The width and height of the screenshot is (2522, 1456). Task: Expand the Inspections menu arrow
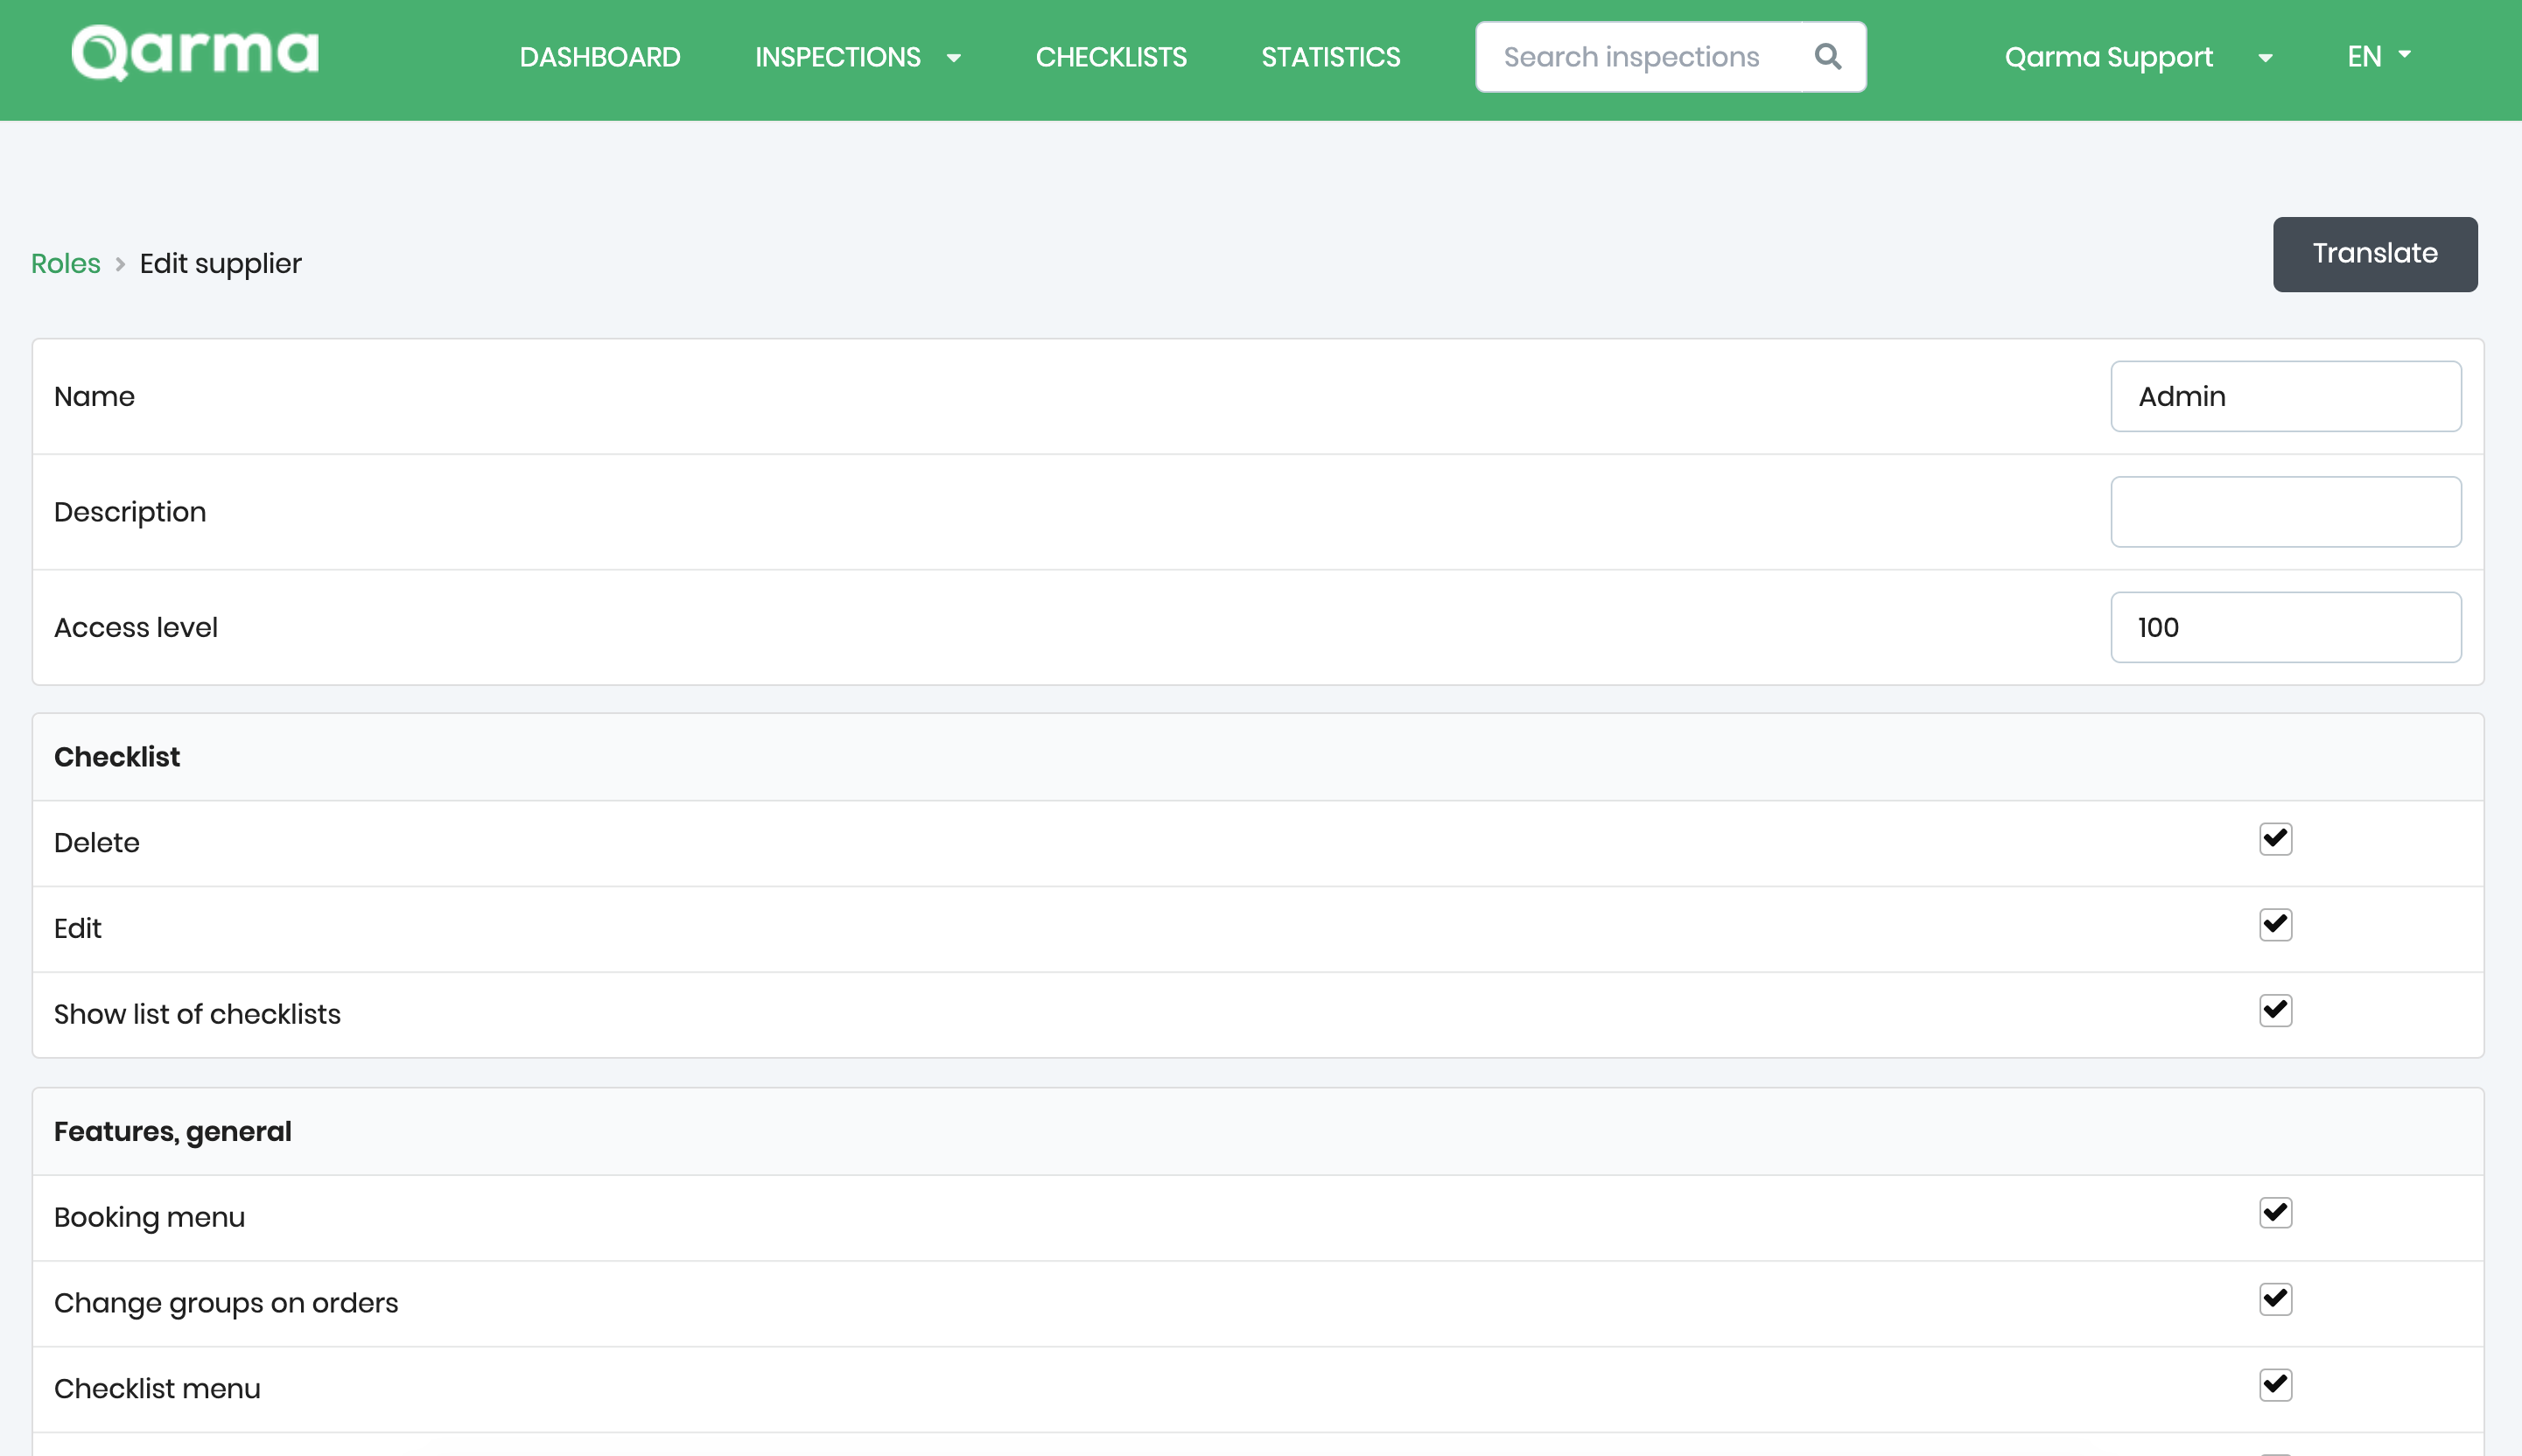click(x=954, y=58)
